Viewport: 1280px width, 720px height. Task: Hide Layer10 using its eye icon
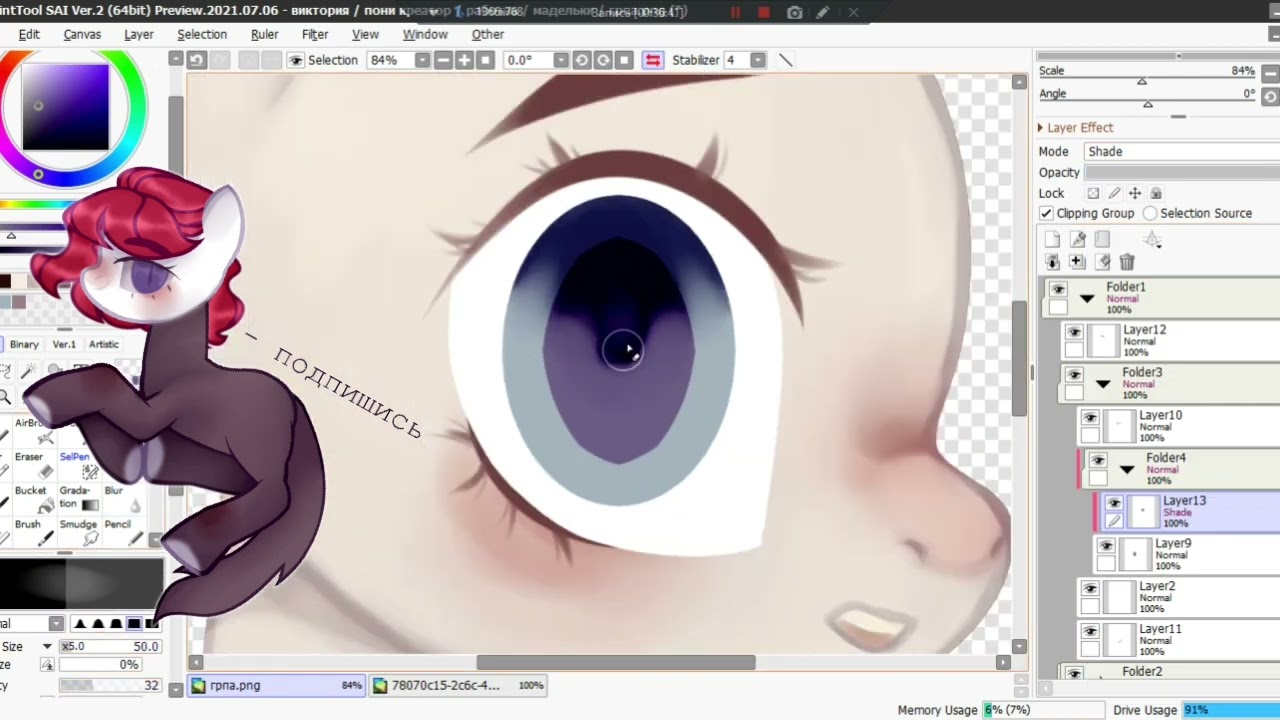click(1090, 419)
